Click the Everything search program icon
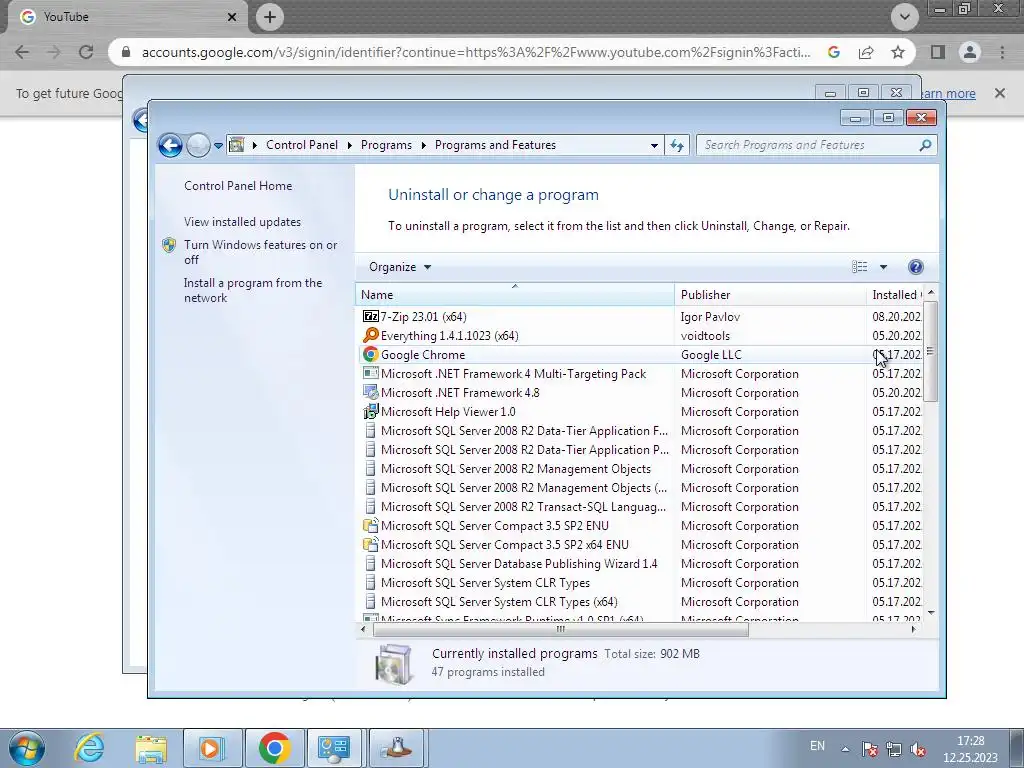1024x768 pixels. point(370,335)
